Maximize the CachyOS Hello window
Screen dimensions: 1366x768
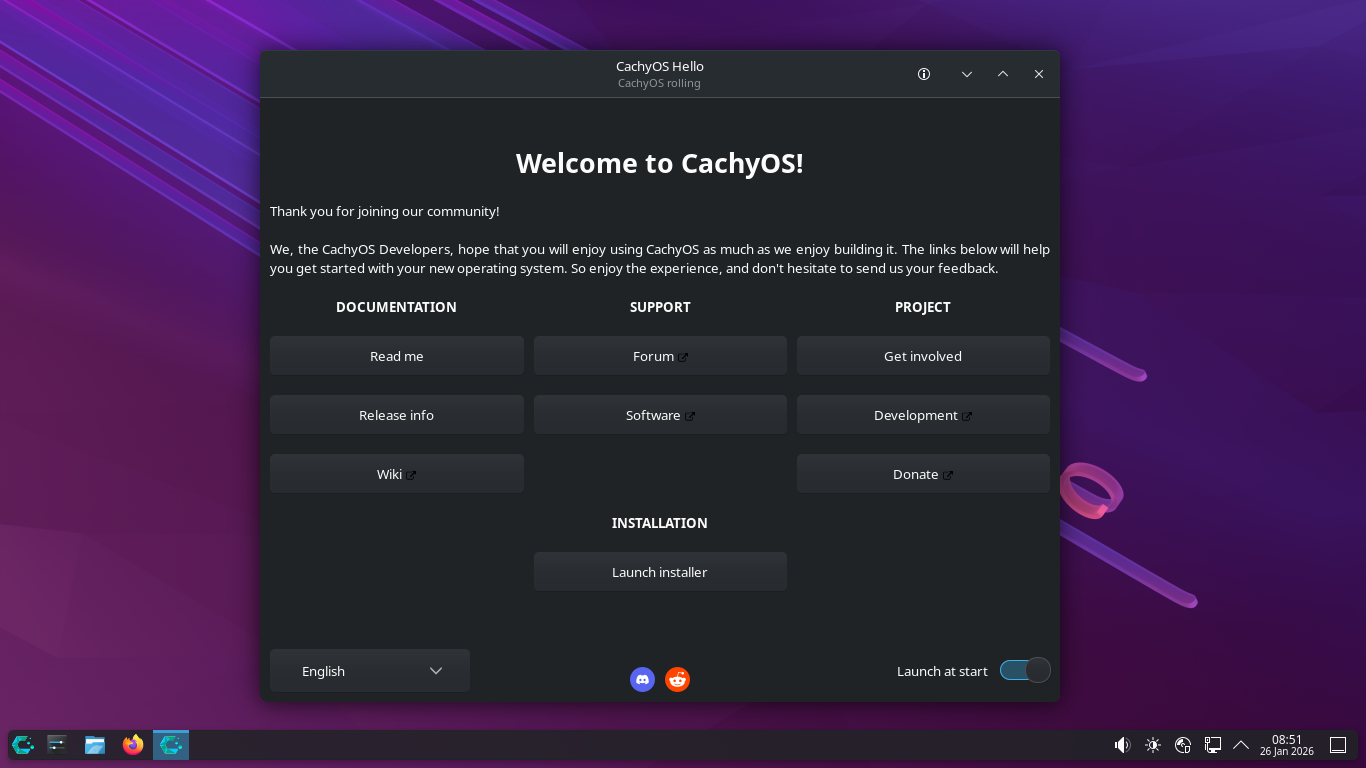pyautogui.click(x=1003, y=74)
